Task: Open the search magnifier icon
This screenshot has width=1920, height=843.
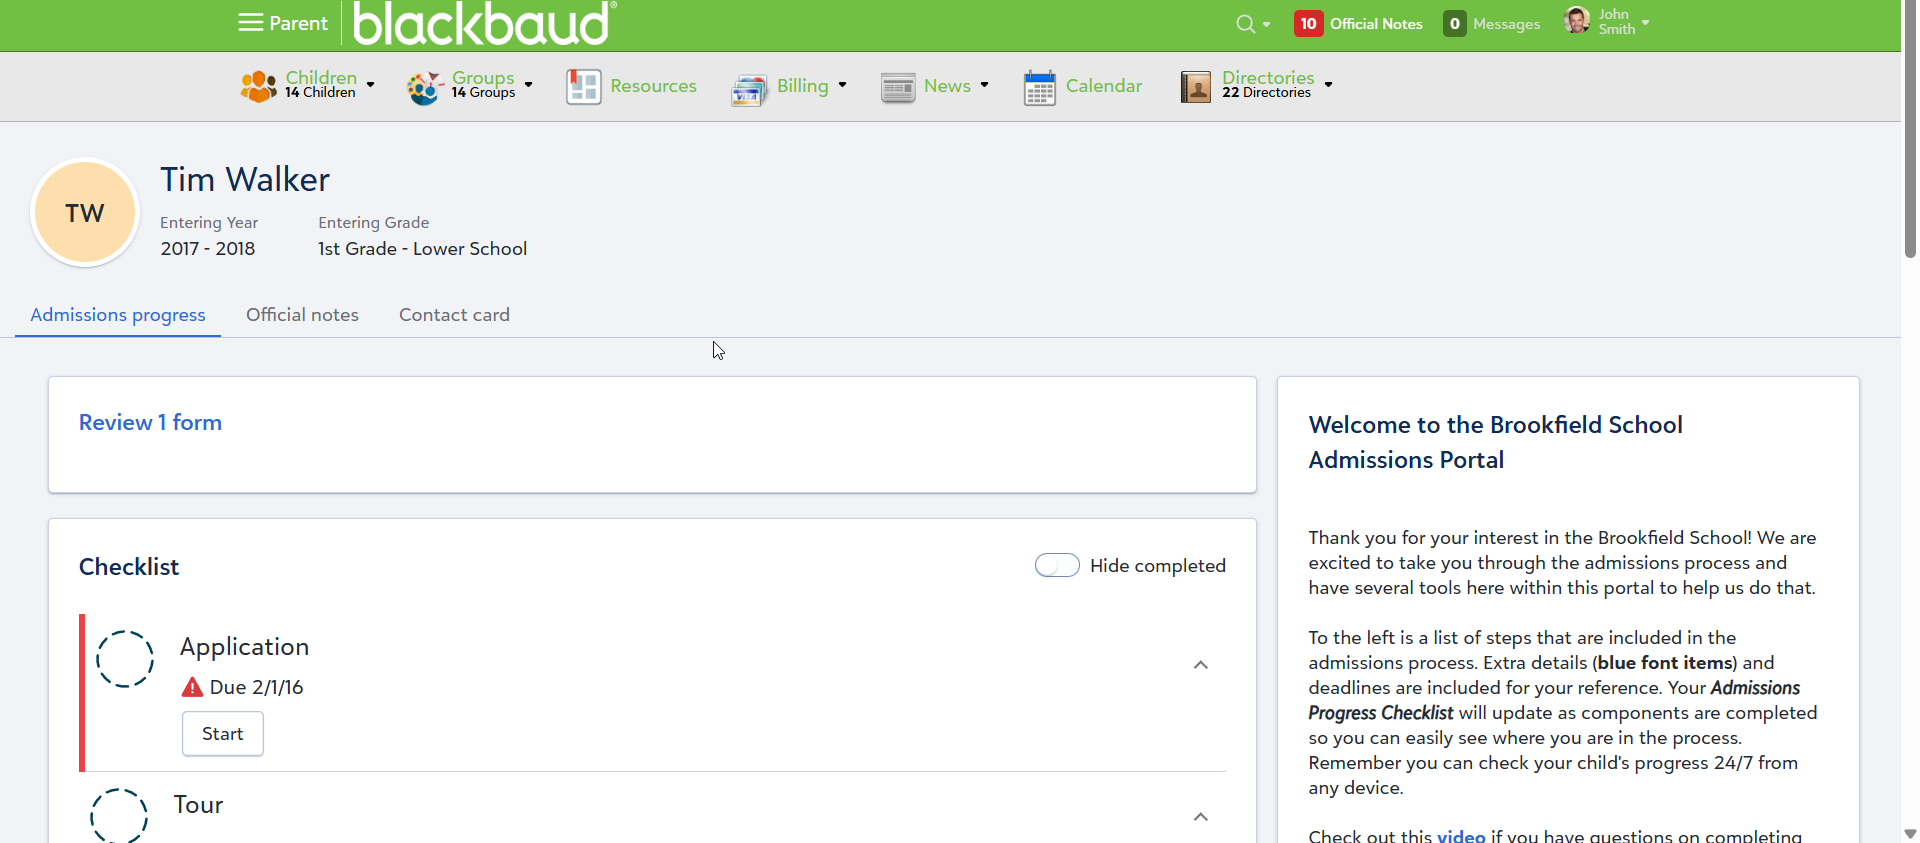Action: tap(1245, 24)
